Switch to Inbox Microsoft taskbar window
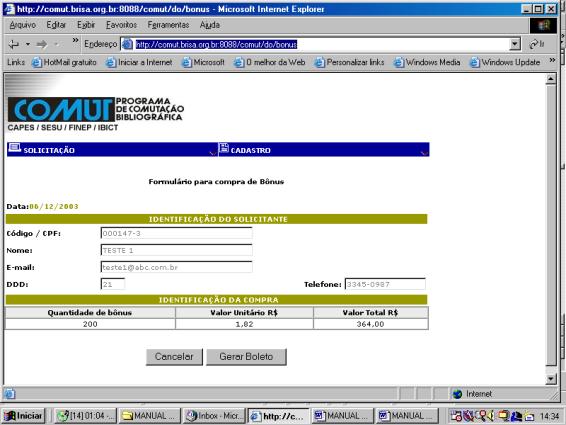This screenshot has width=566, height=425. [214, 416]
